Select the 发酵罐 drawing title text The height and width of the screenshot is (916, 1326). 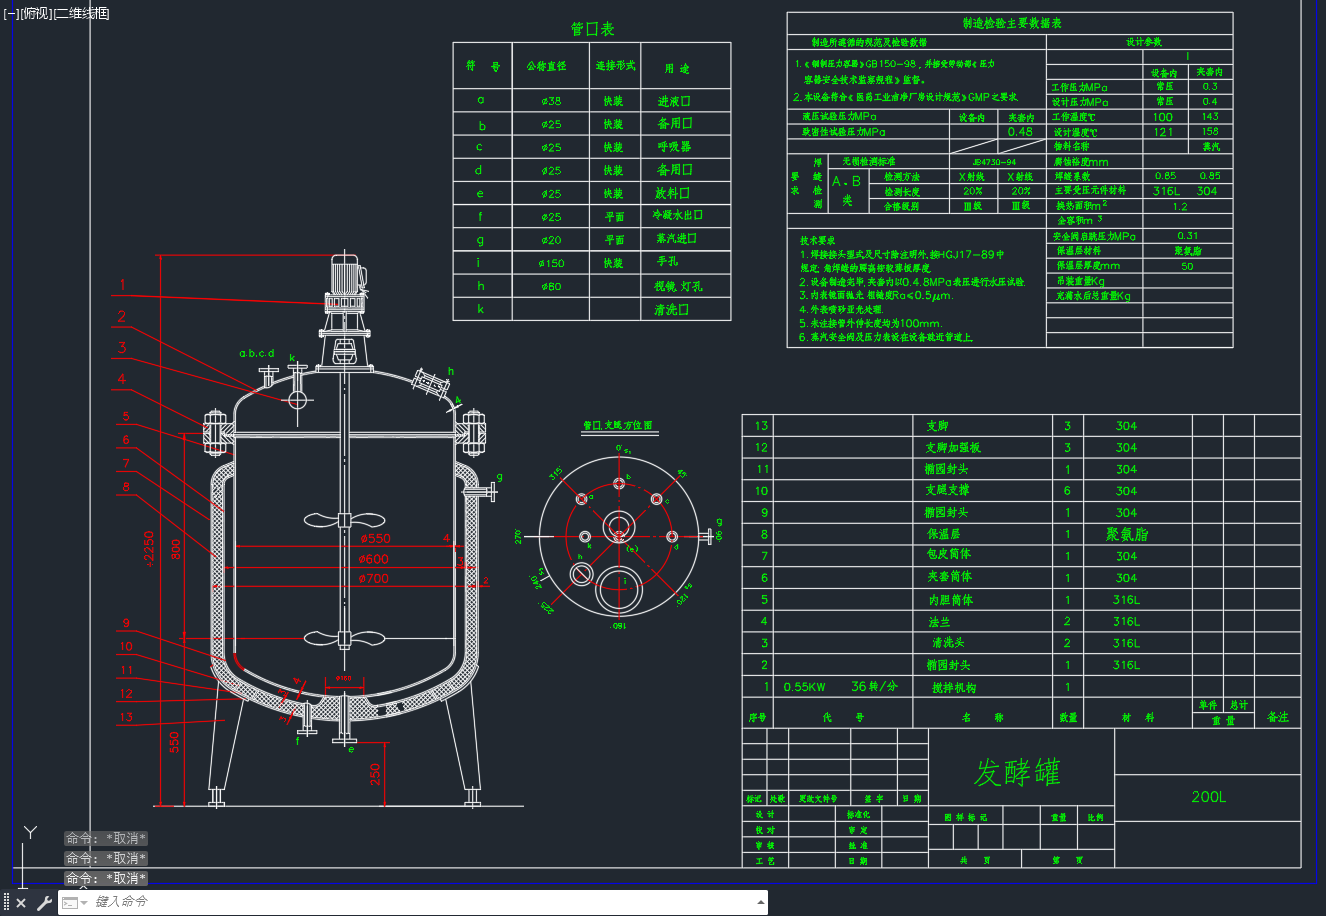1017,772
